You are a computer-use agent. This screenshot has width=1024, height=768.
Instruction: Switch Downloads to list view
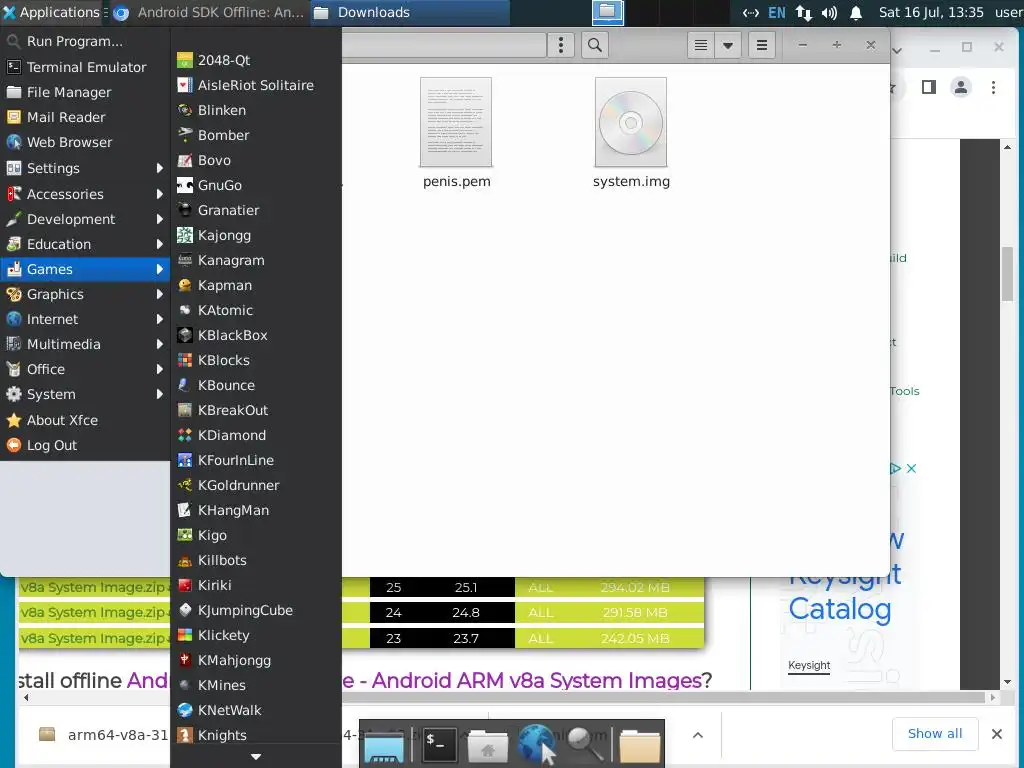click(x=701, y=45)
